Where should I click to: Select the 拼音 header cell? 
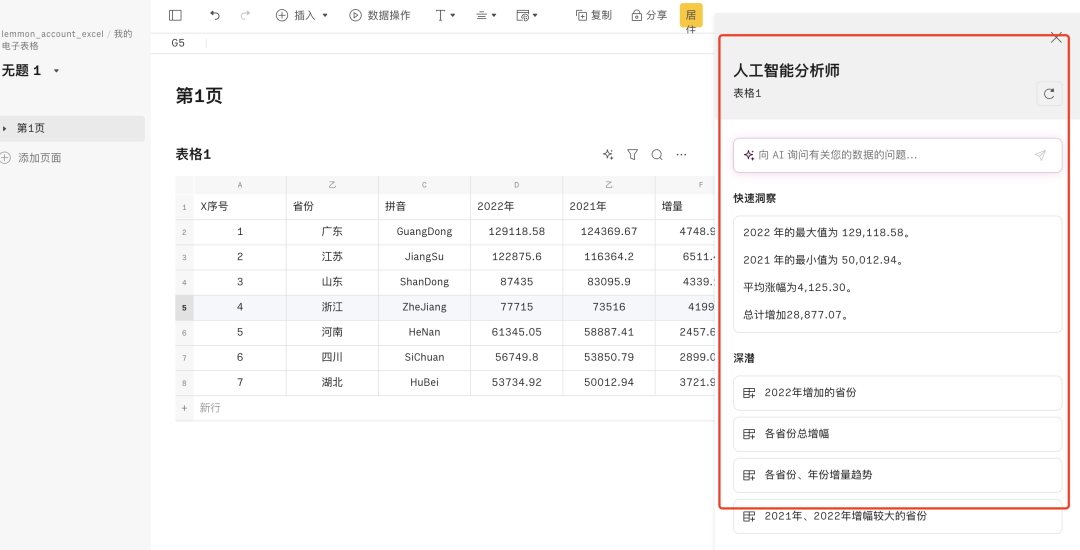[424, 207]
